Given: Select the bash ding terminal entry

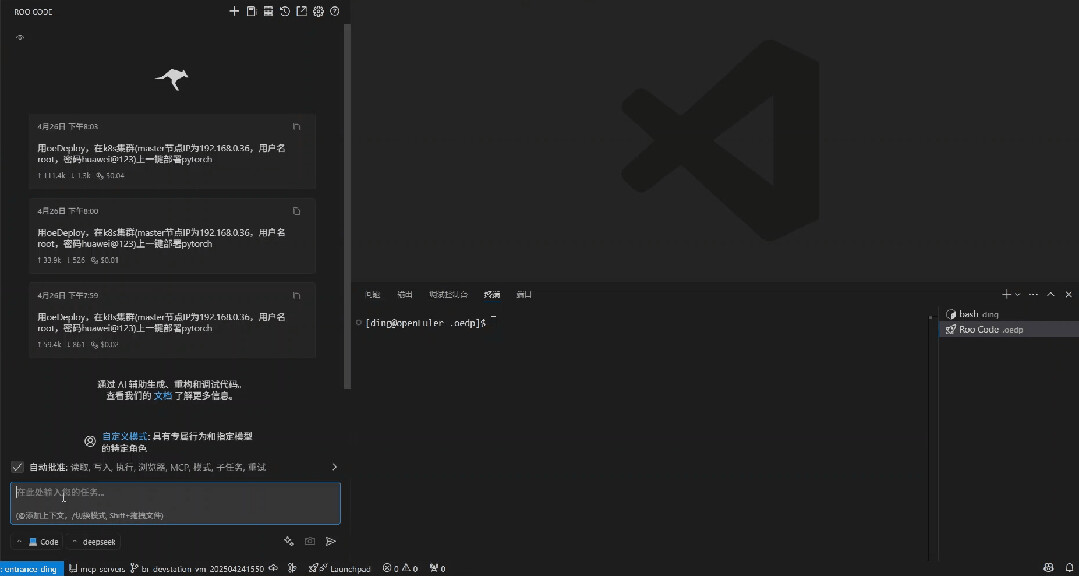Looking at the screenshot, I should pyautogui.click(x=978, y=314).
